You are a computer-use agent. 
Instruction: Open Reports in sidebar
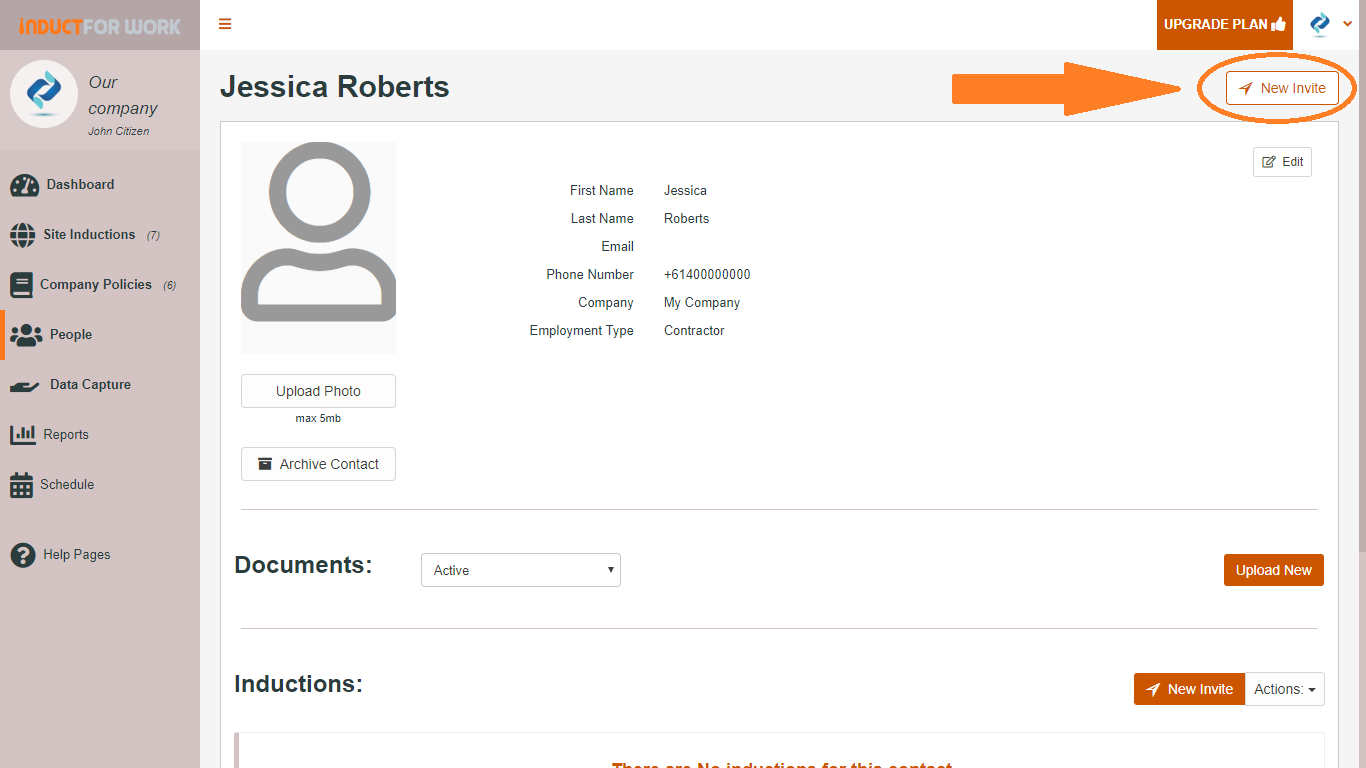(x=66, y=435)
